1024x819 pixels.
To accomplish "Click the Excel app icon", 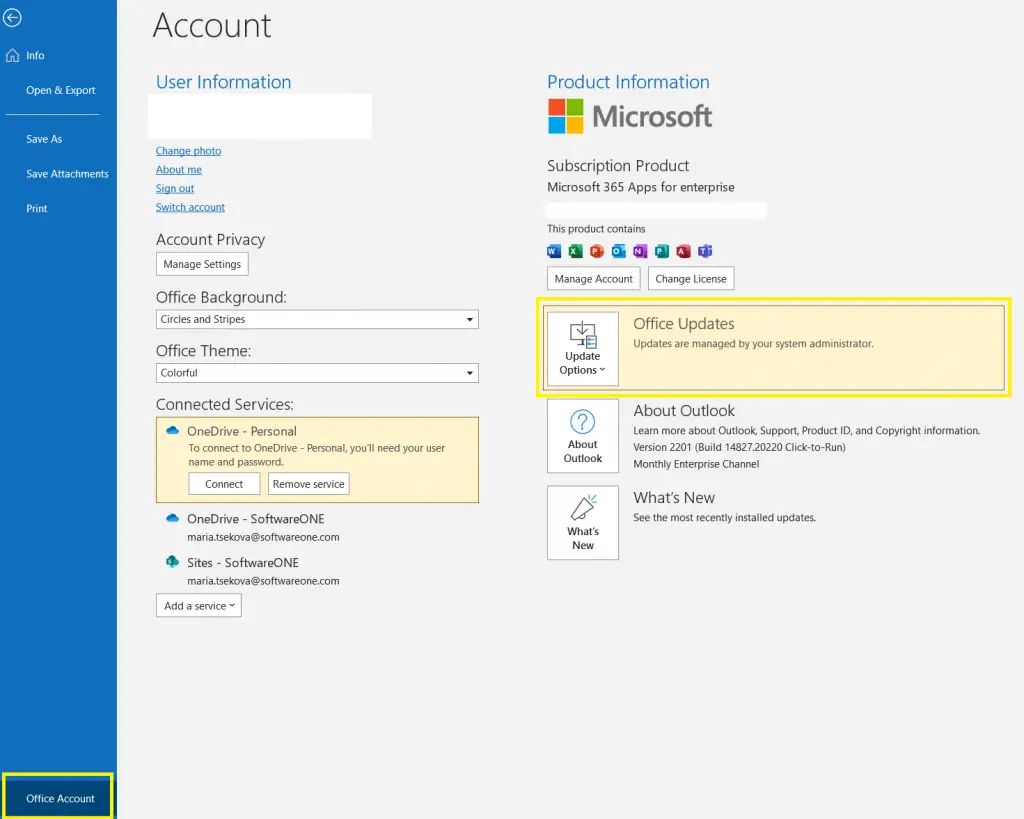I will 575,251.
